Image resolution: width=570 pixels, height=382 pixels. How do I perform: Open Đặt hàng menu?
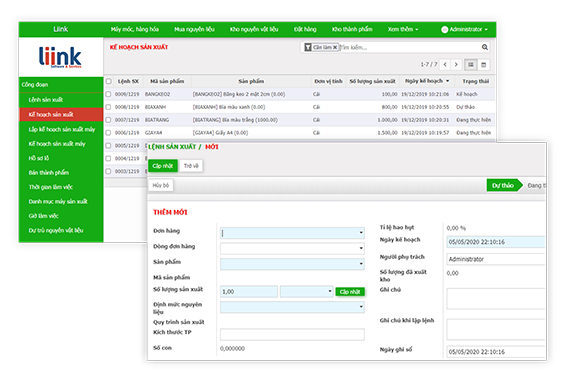coord(305,29)
